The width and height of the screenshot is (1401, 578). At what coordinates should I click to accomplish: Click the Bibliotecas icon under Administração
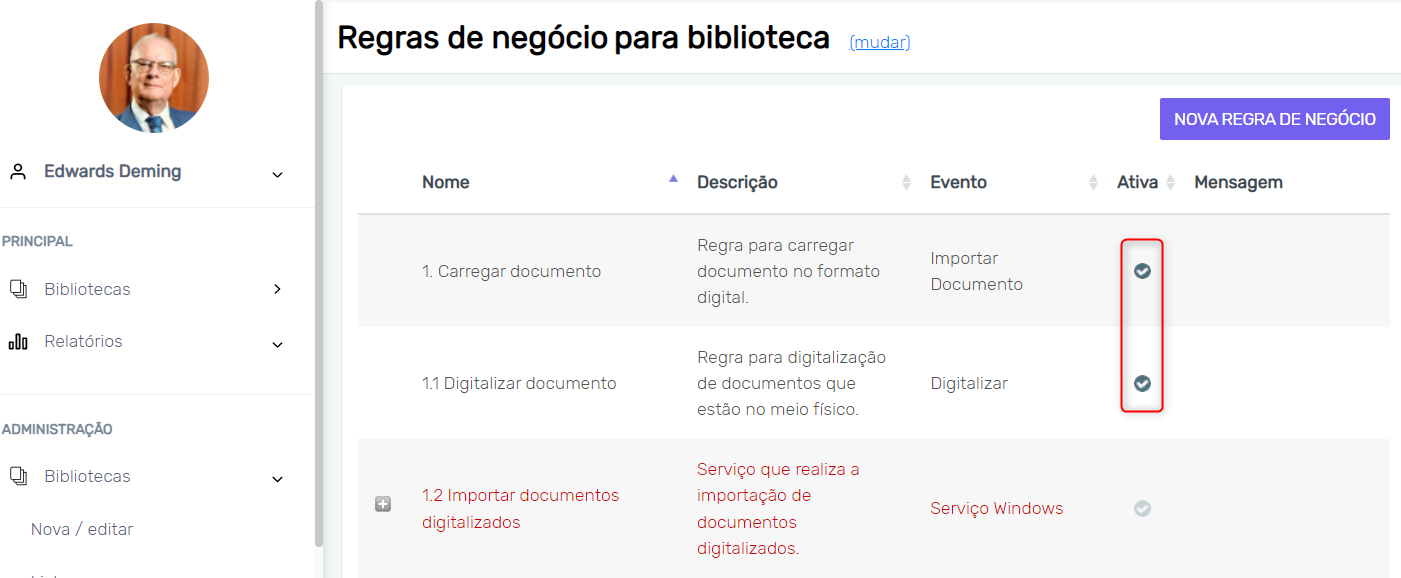(18, 477)
